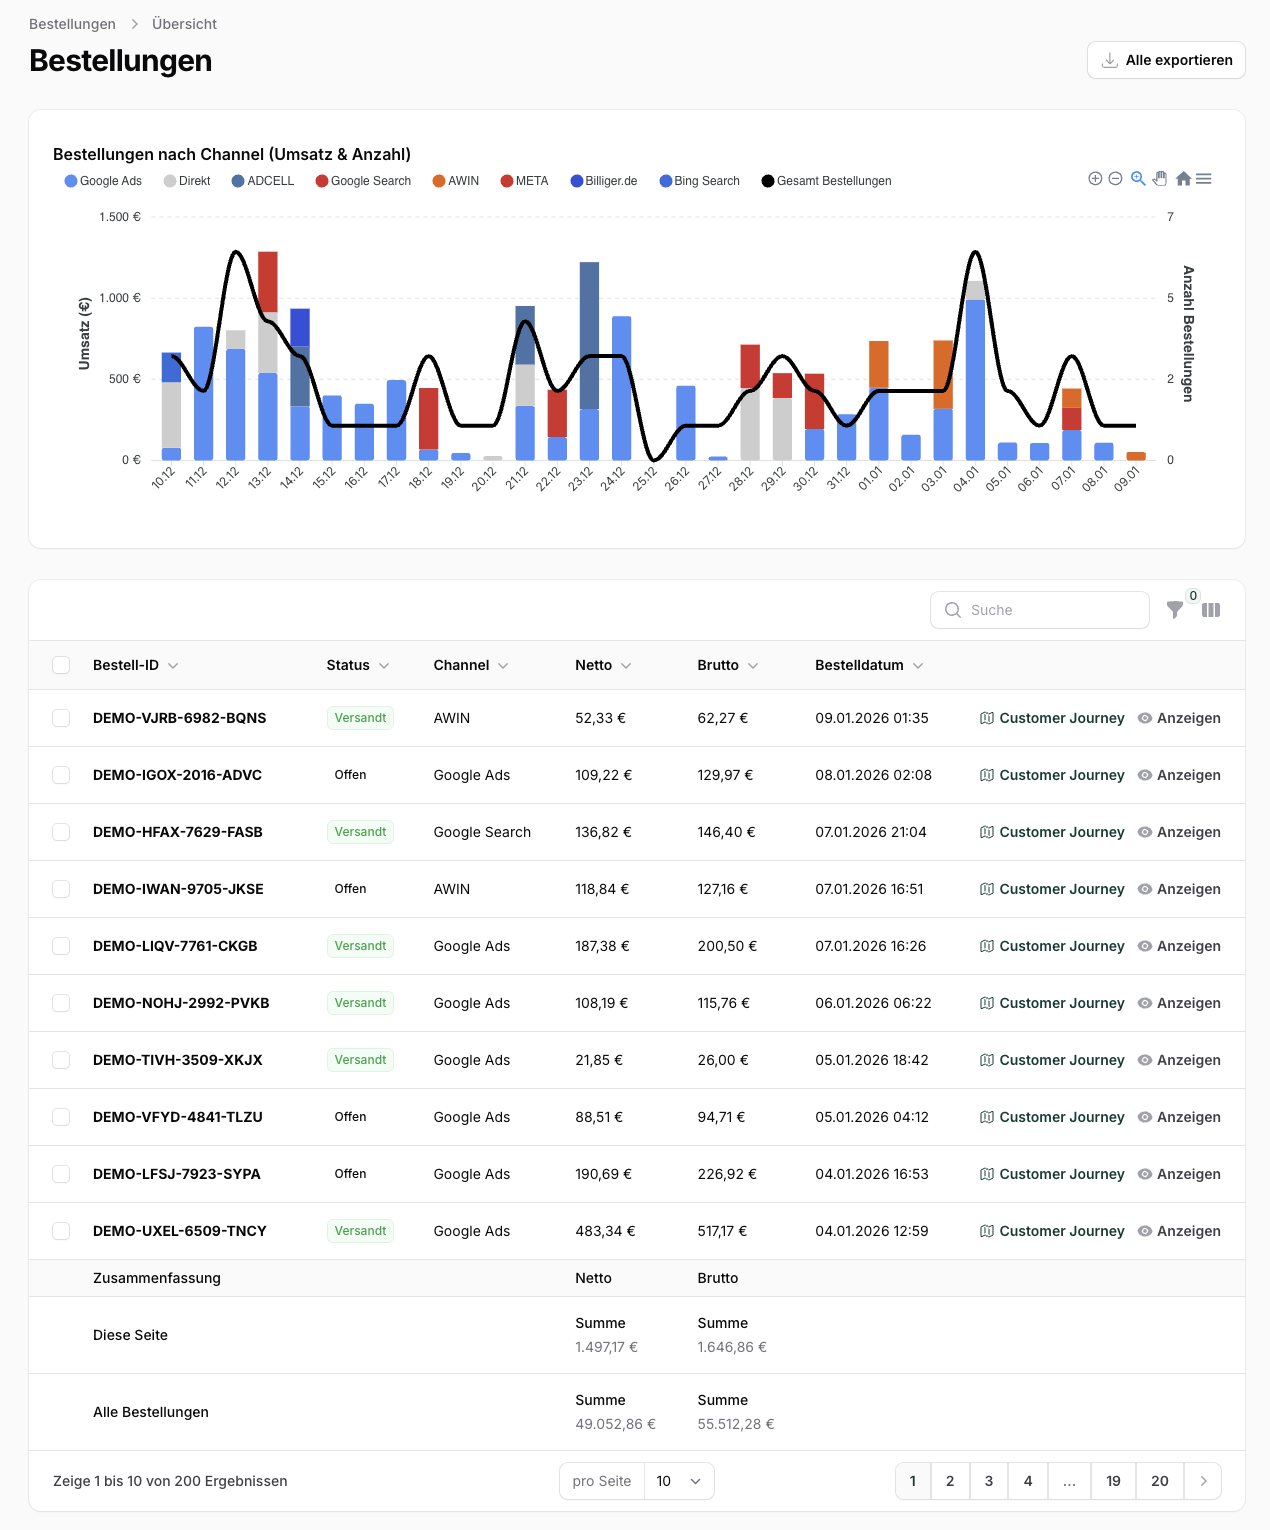Viewport: 1270px width, 1530px height.
Task: Click the Alle exportieren button
Action: tap(1166, 60)
